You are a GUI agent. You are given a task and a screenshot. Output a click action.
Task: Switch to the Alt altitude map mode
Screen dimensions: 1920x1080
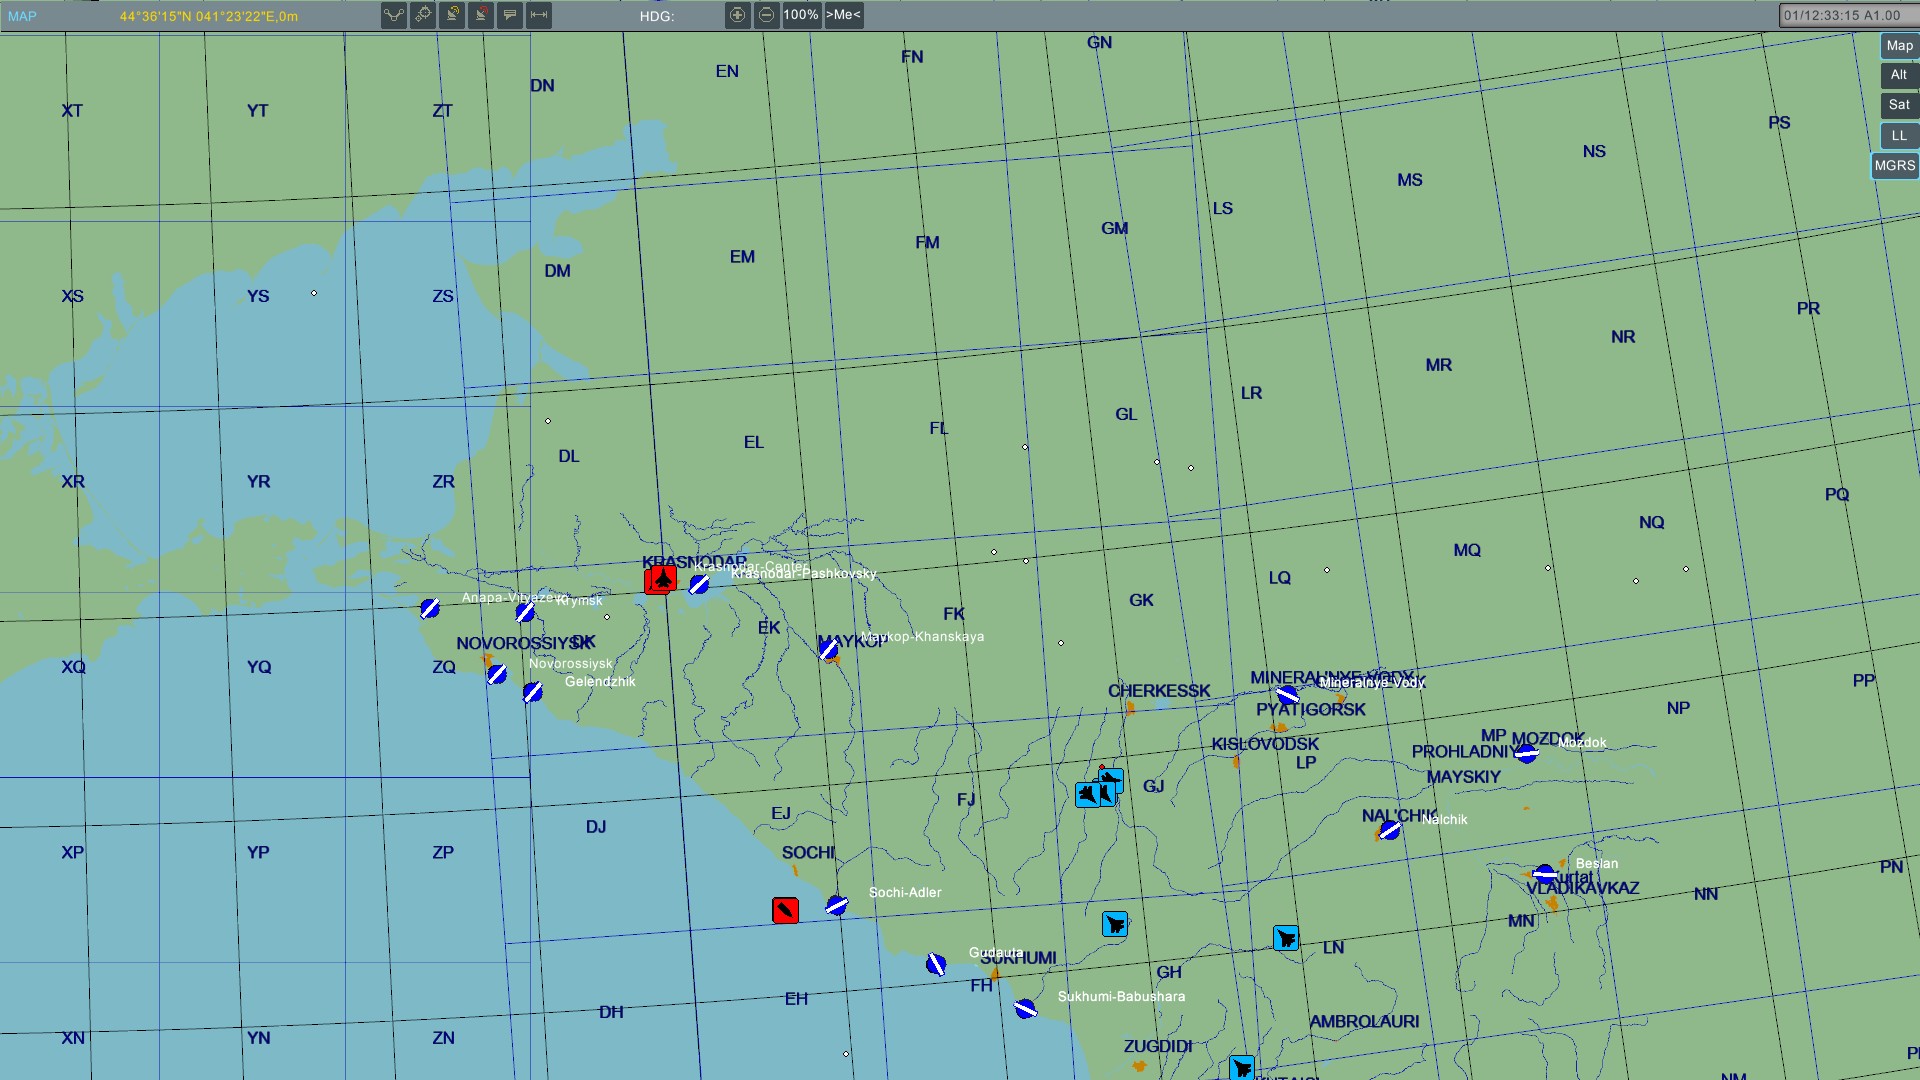(1899, 75)
